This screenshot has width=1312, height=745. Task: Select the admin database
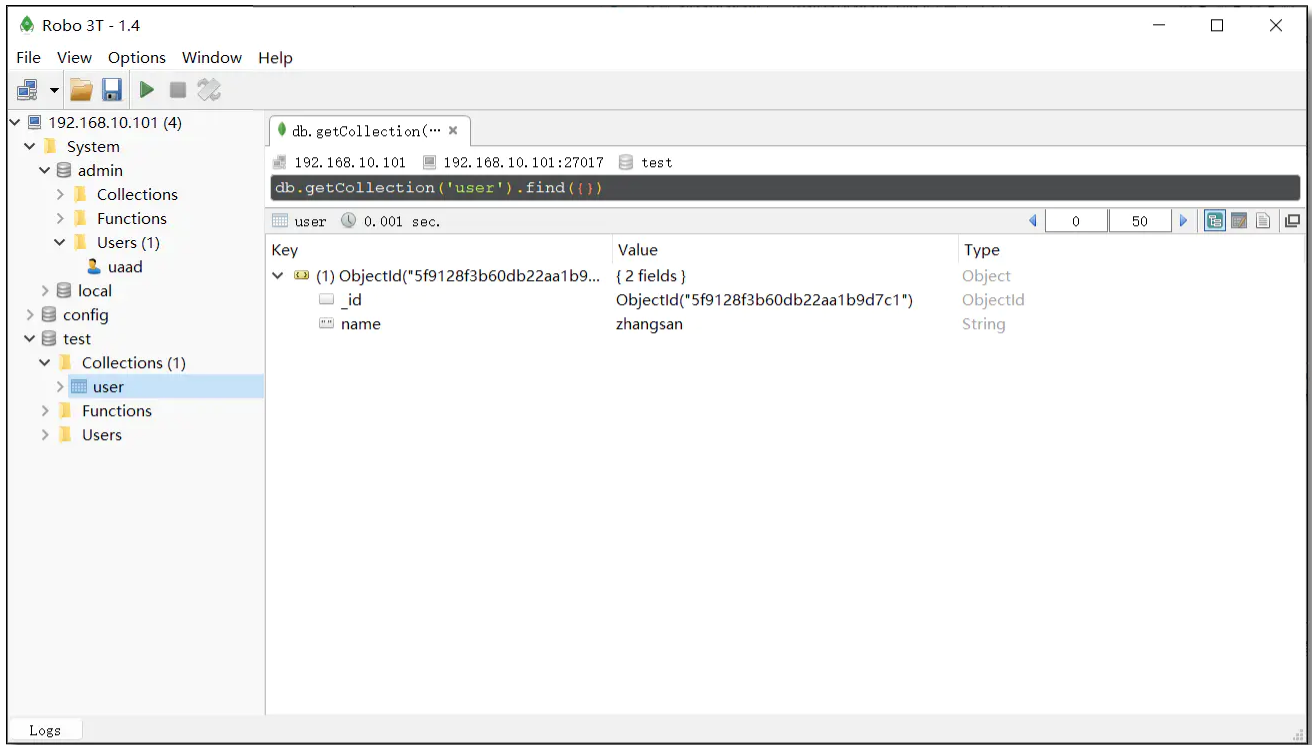(100, 171)
